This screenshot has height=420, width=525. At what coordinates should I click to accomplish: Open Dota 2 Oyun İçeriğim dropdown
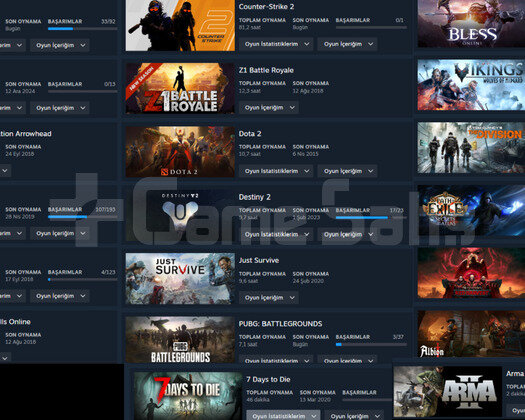tap(348, 171)
